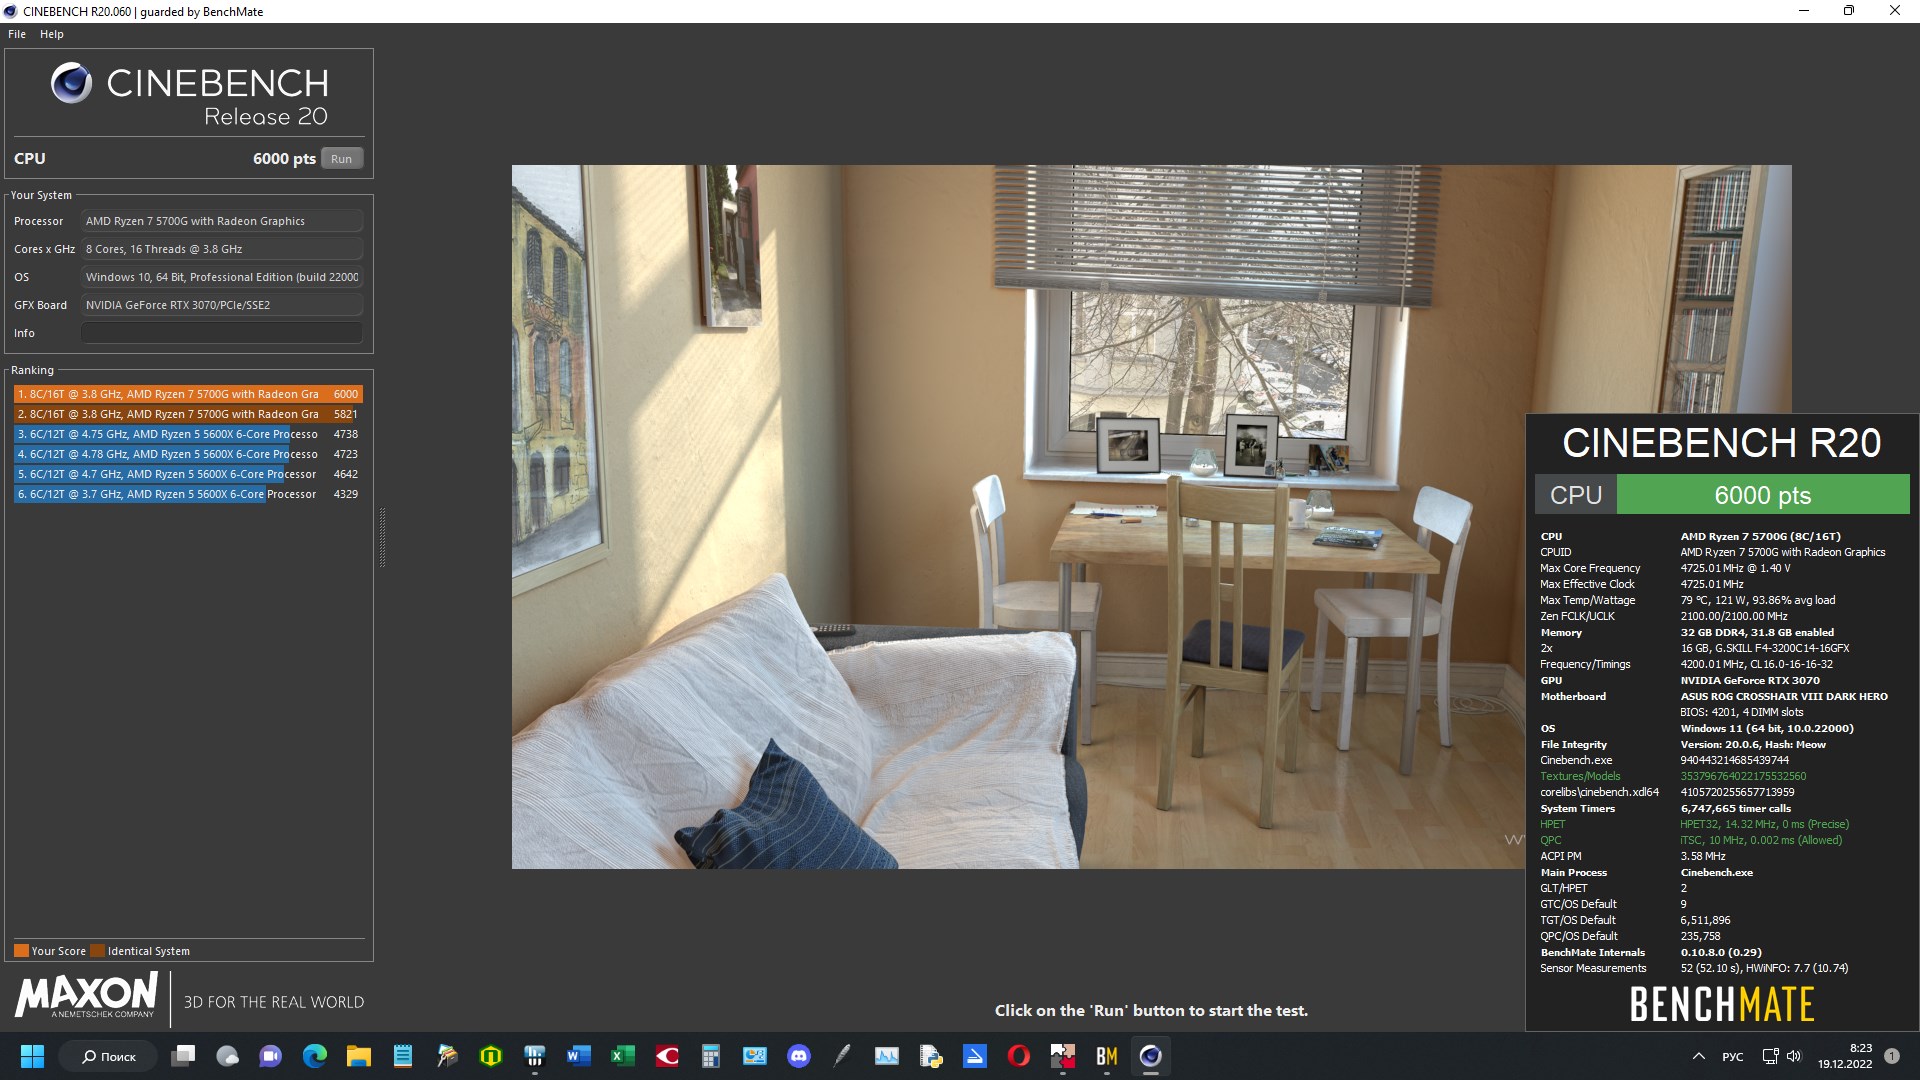Launch Microsoft Word from taskbar
This screenshot has width=1920, height=1080.
(x=579, y=1056)
